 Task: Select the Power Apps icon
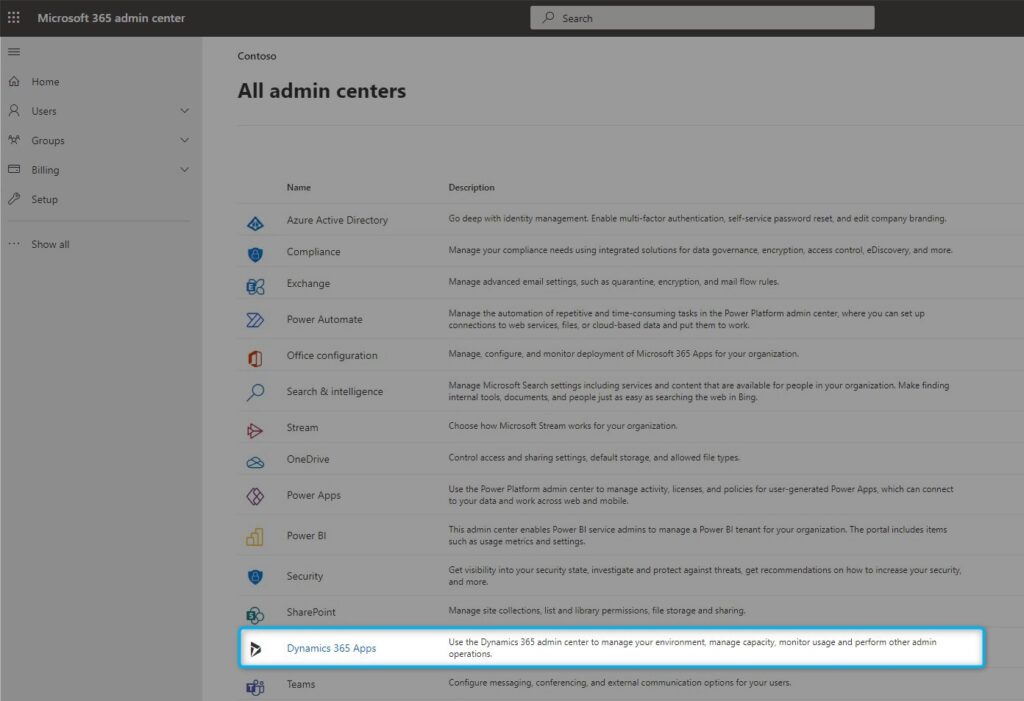258,495
